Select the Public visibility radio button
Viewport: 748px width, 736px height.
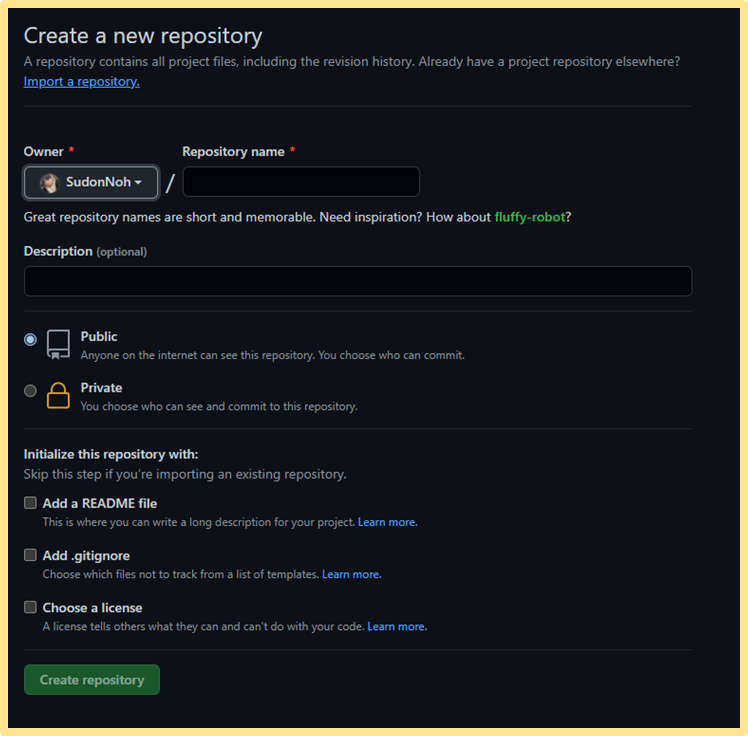pyautogui.click(x=30, y=339)
